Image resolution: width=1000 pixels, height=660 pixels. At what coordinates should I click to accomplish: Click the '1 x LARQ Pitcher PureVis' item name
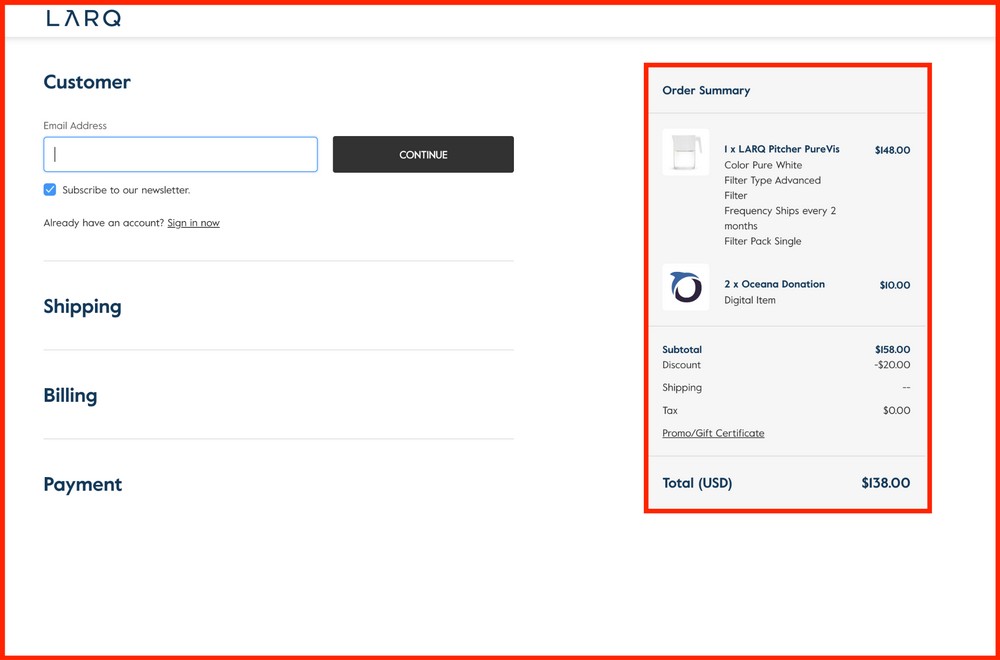point(781,149)
